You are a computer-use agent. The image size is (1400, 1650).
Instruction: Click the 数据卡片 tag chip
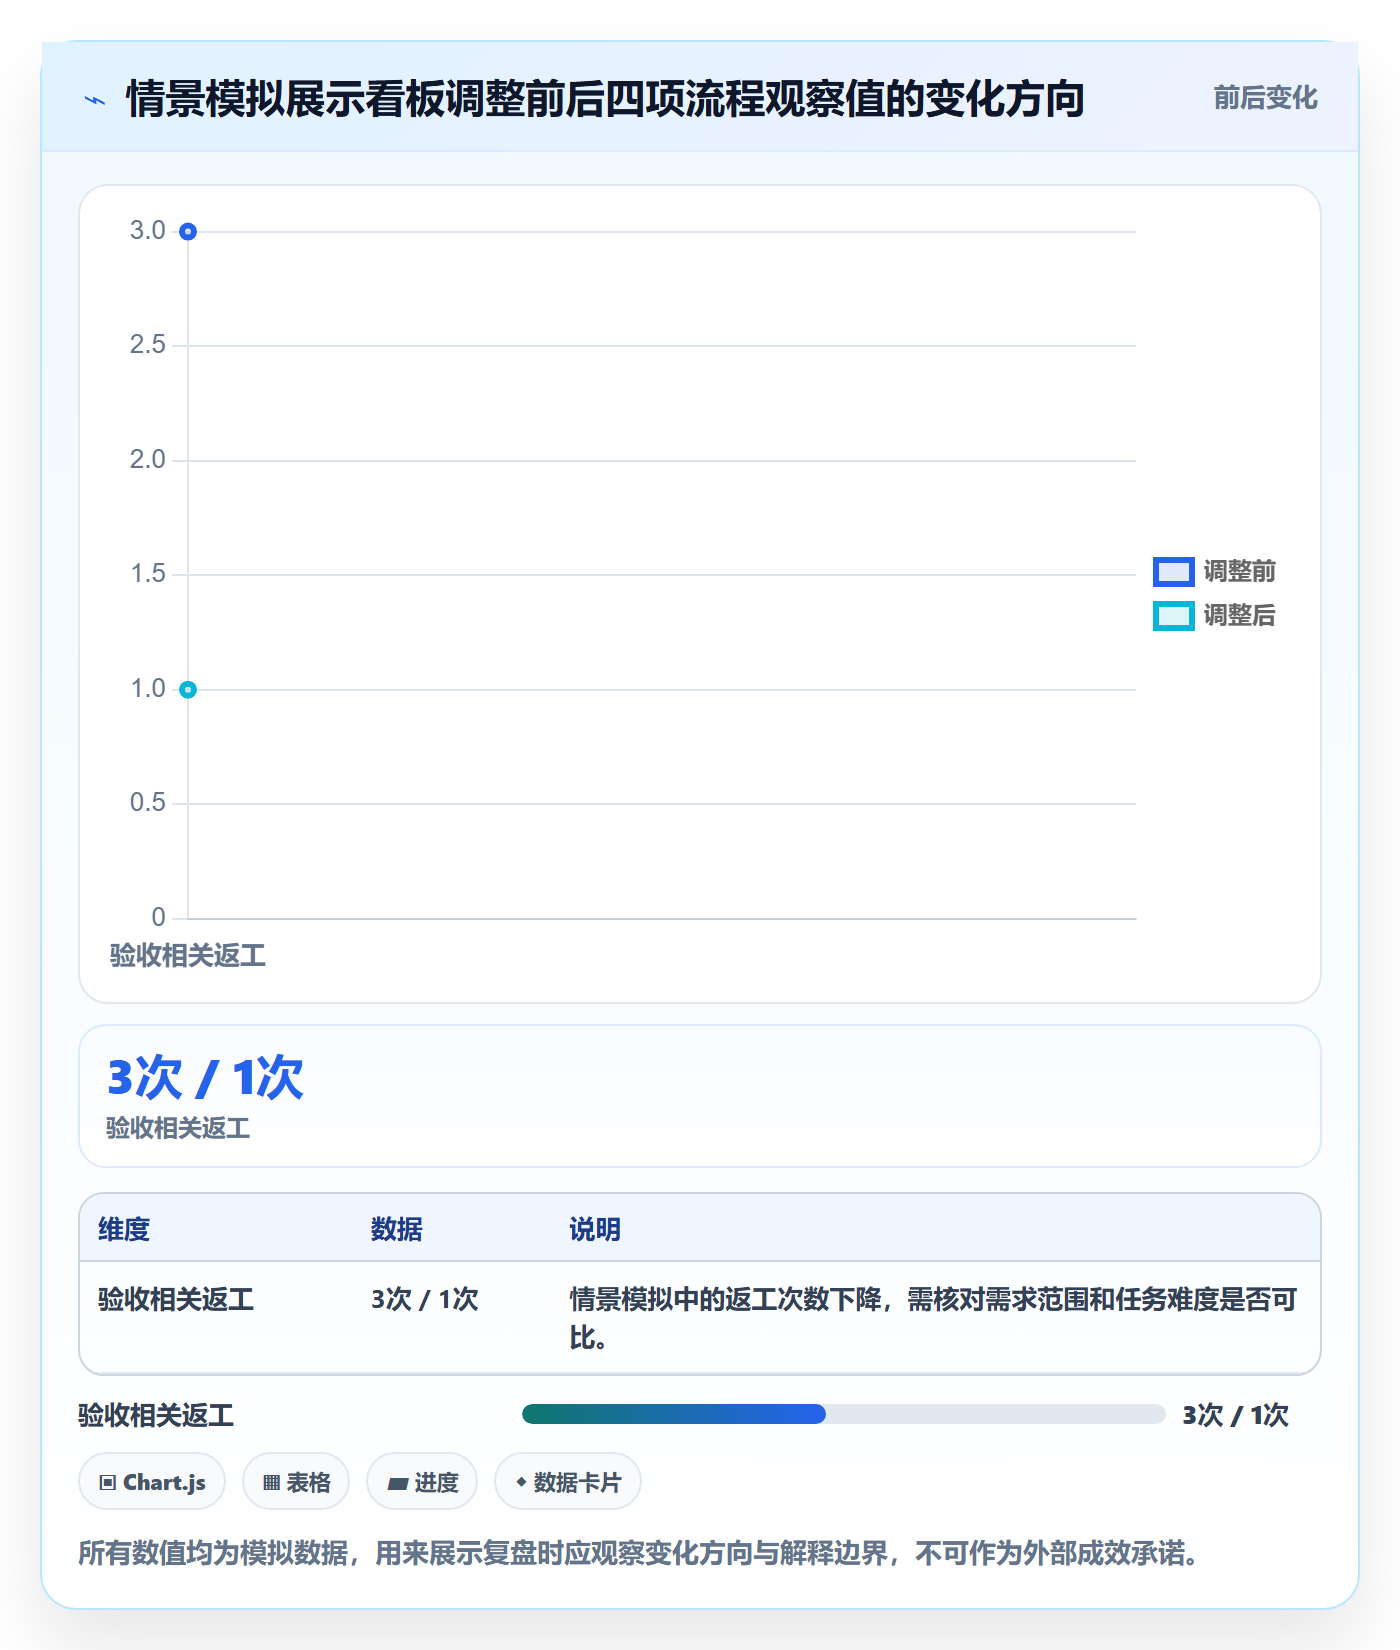[x=568, y=1482]
